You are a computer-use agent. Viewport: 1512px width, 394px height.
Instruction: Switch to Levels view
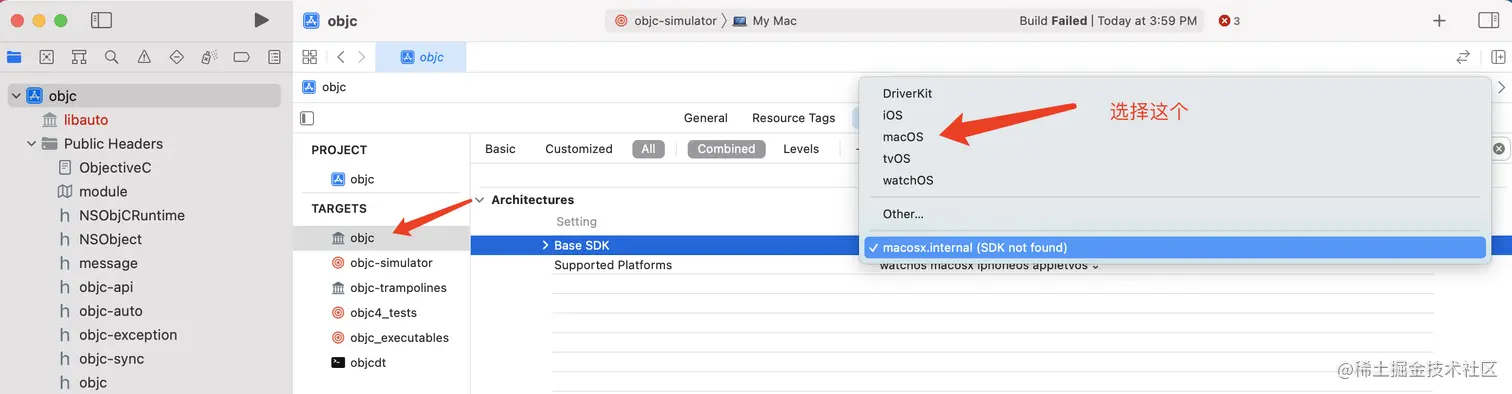[x=801, y=149]
